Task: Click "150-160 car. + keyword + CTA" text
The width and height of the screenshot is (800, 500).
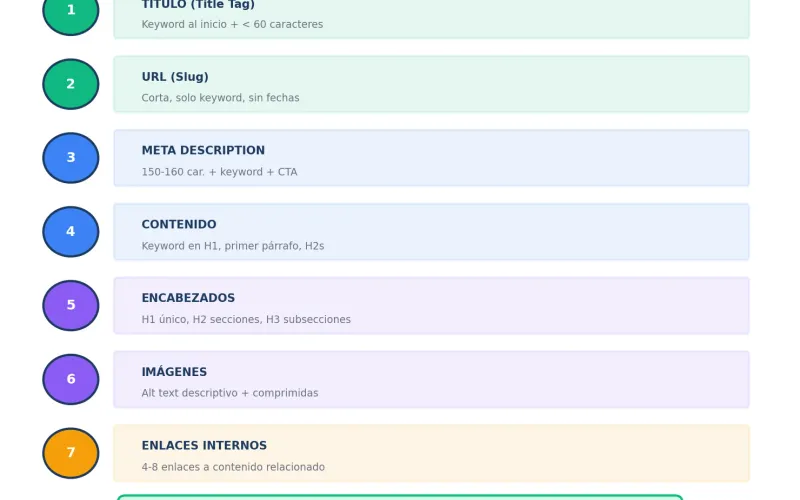Action: (219, 172)
